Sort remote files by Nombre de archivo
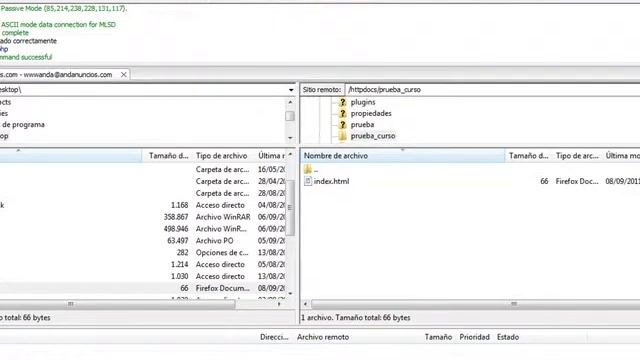Image resolution: width=640 pixels, height=360 pixels. [x=403, y=156]
